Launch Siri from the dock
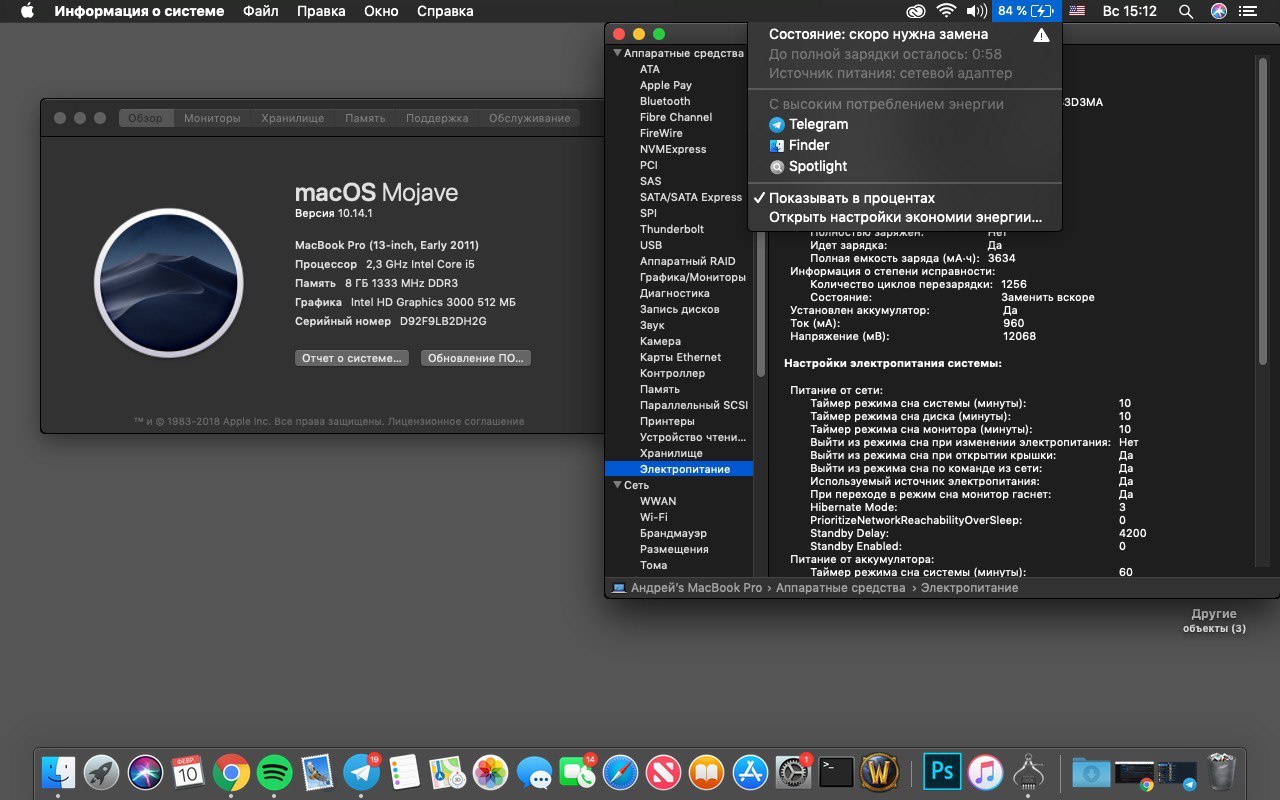This screenshot has height=800, width=1280. click(x=145, y=771)
